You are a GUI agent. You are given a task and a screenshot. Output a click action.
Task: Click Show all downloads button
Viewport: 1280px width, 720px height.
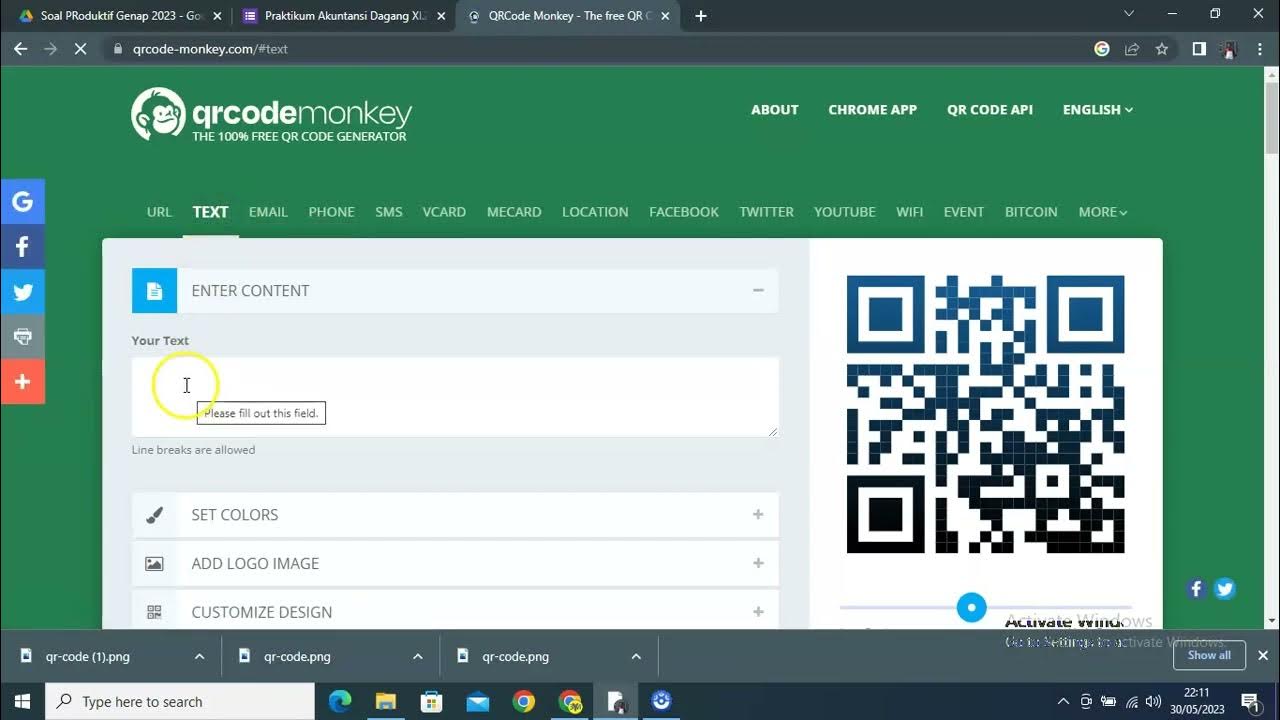[1209, 656]
